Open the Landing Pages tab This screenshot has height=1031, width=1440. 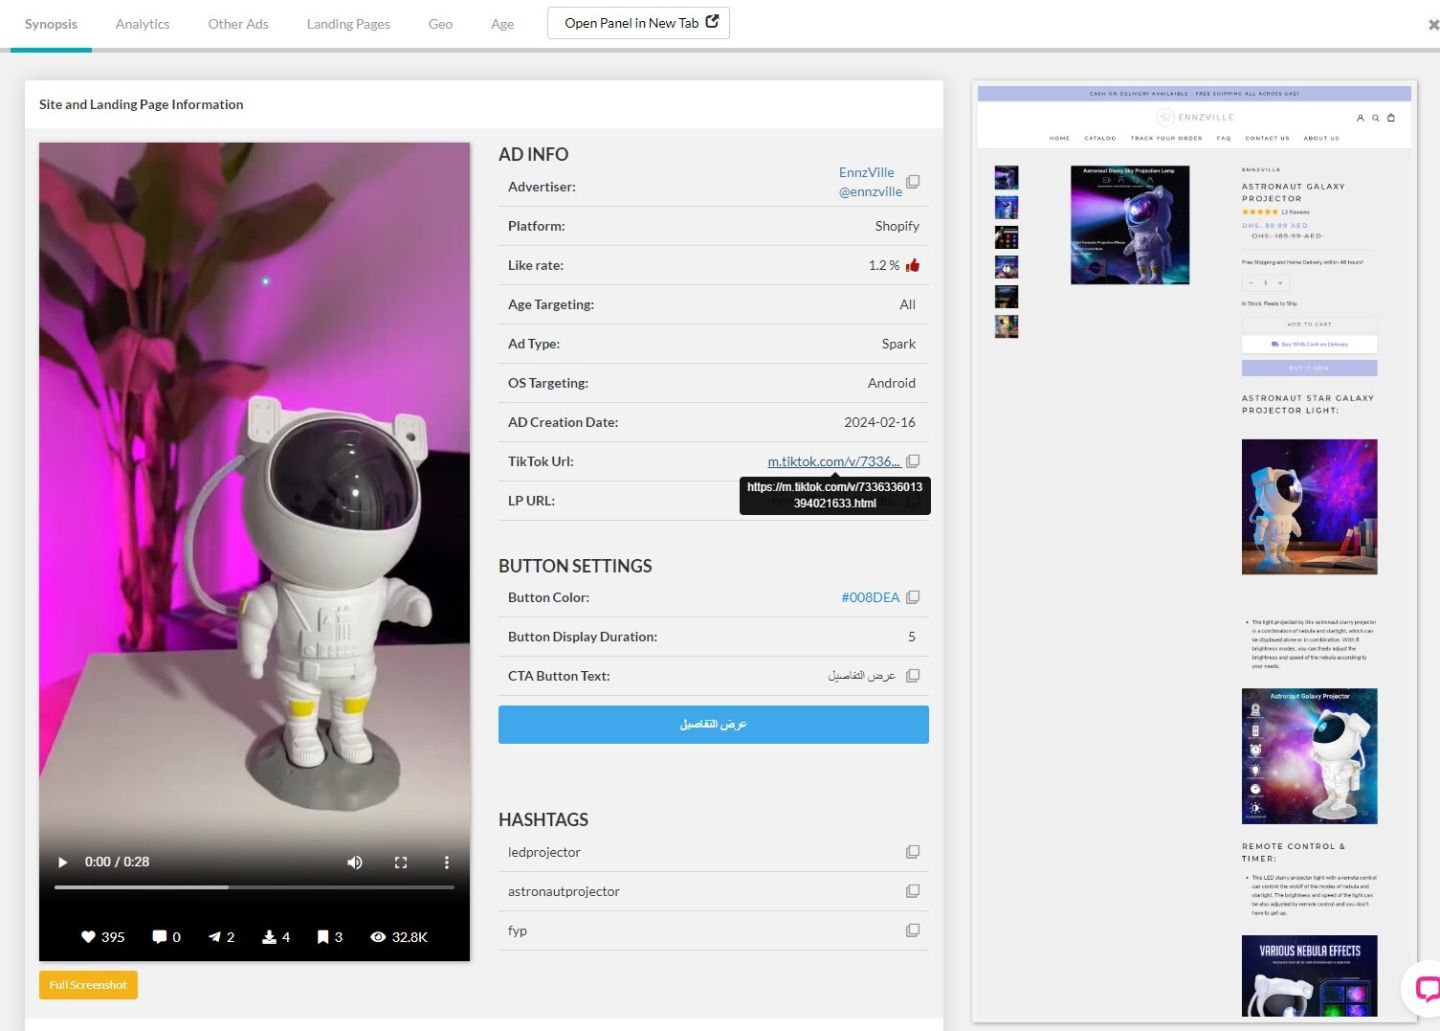348,24
